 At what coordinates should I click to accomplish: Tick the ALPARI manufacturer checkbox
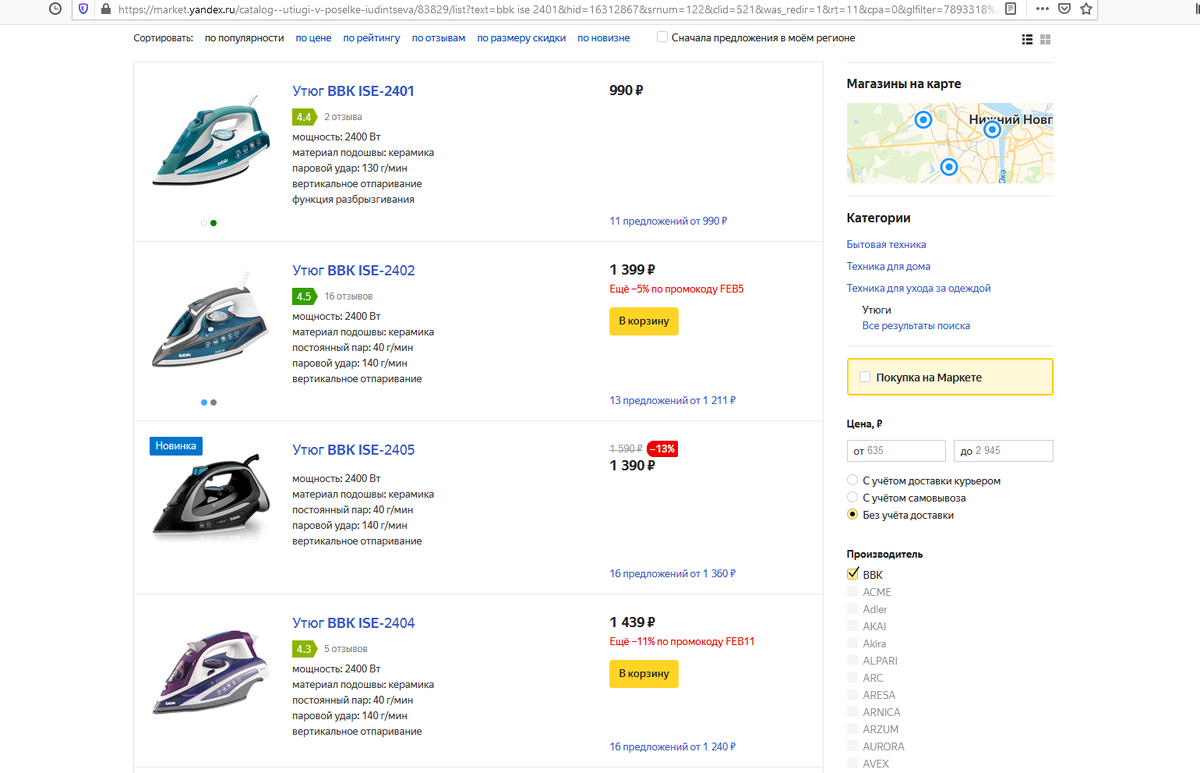click(x=853, y=660)
